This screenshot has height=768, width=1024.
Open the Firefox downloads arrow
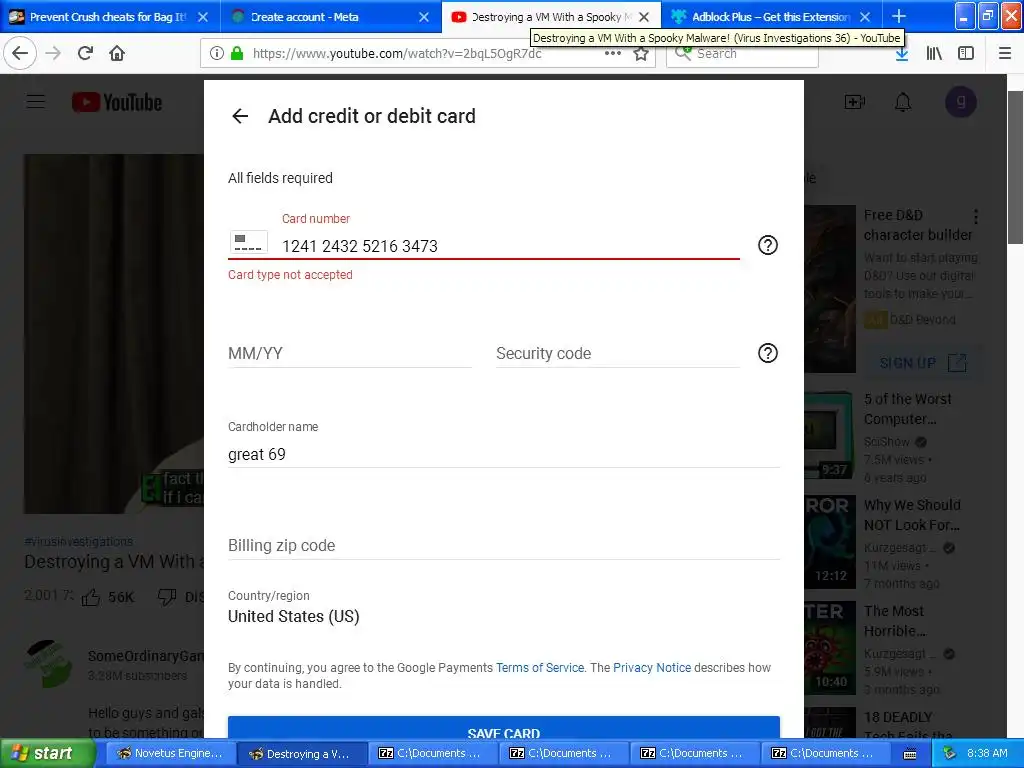pos(902,54)
